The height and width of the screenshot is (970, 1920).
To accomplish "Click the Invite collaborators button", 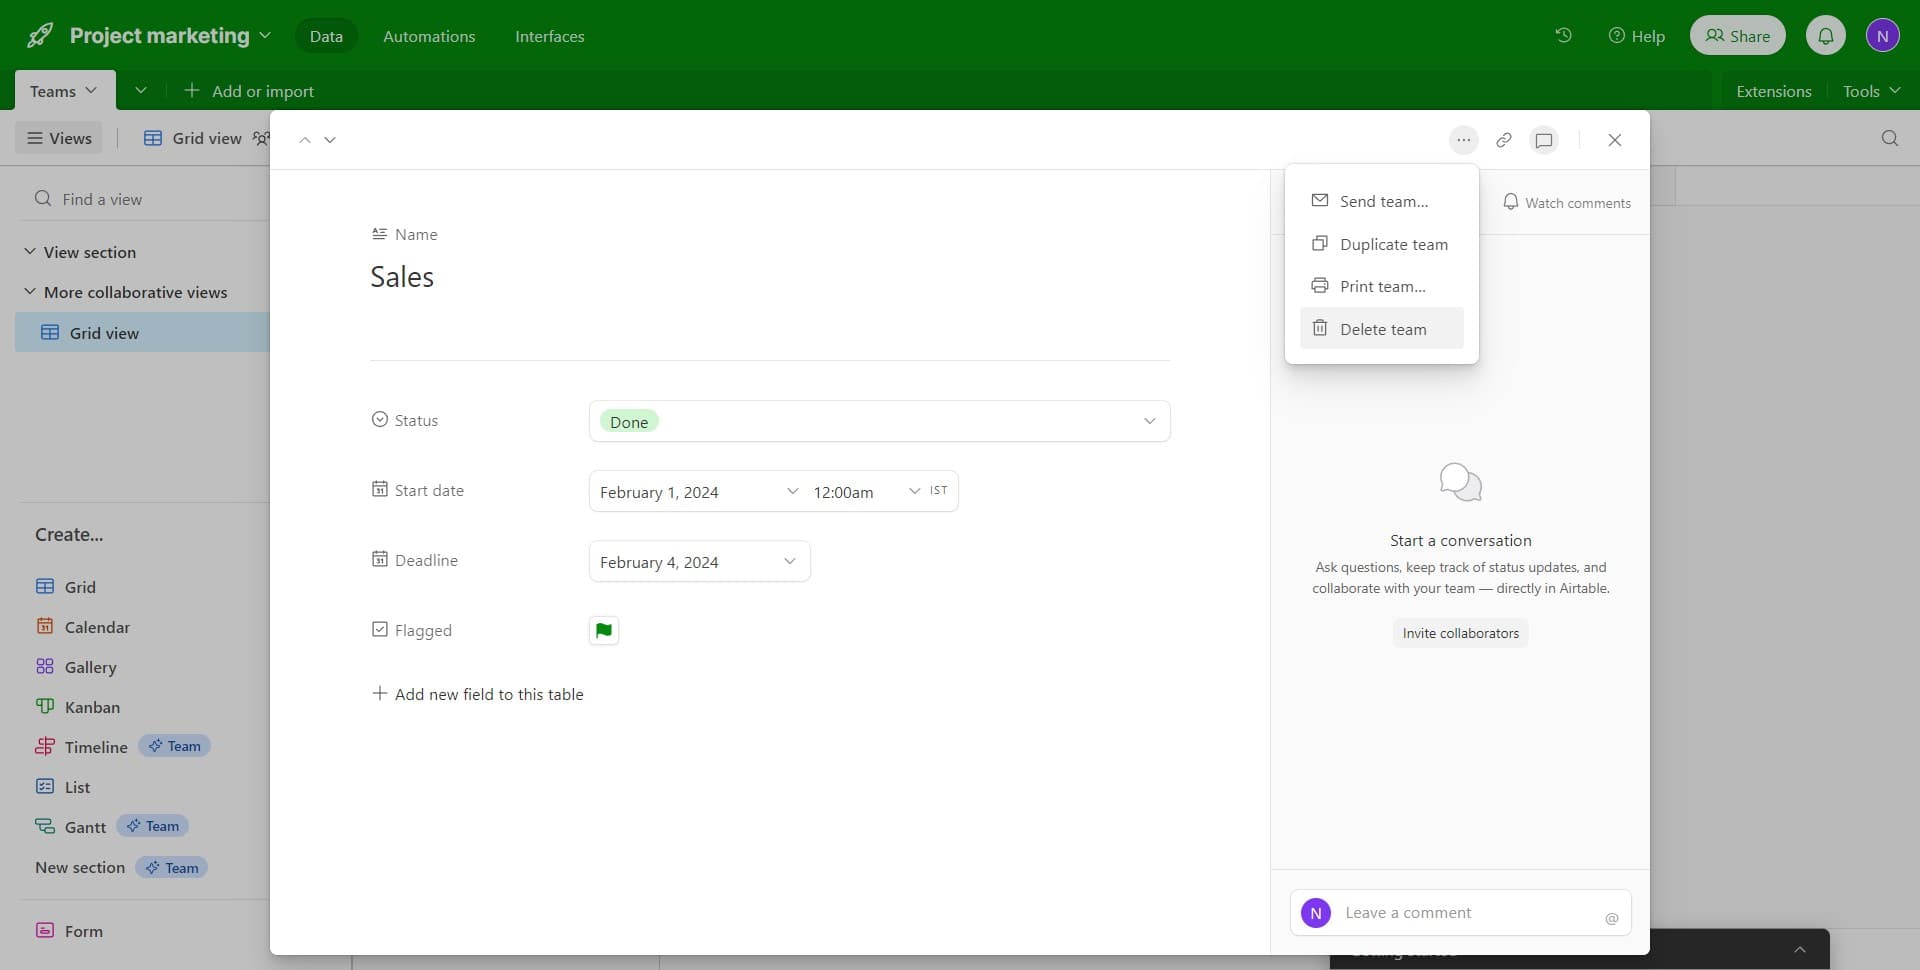I will pyautogui.click(x=1460, y=633).
